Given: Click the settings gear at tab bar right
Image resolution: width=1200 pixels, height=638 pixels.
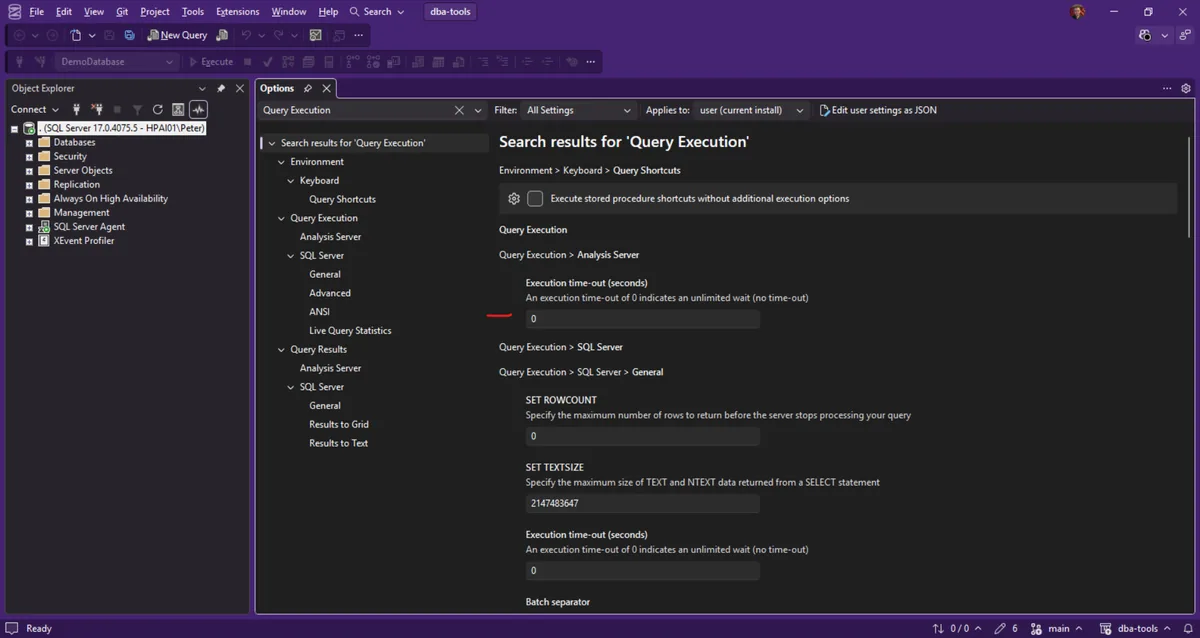Looking at the screenshot, I should coord(1186,88).
